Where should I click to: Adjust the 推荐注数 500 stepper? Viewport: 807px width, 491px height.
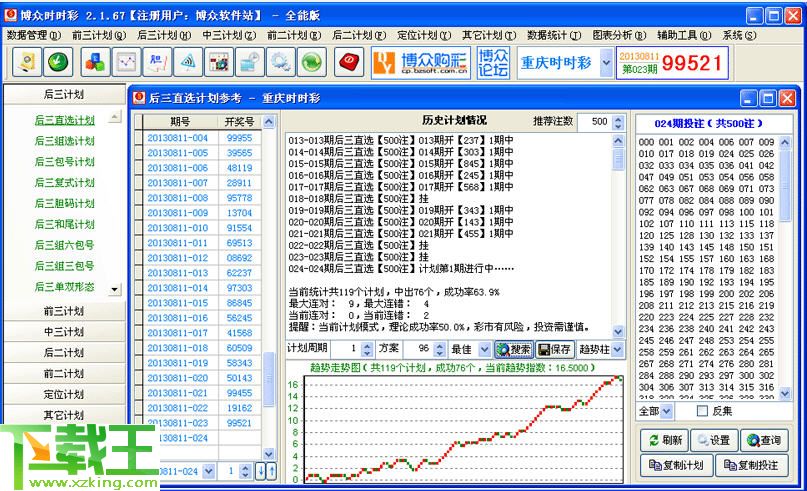click(x=619, y=122)
